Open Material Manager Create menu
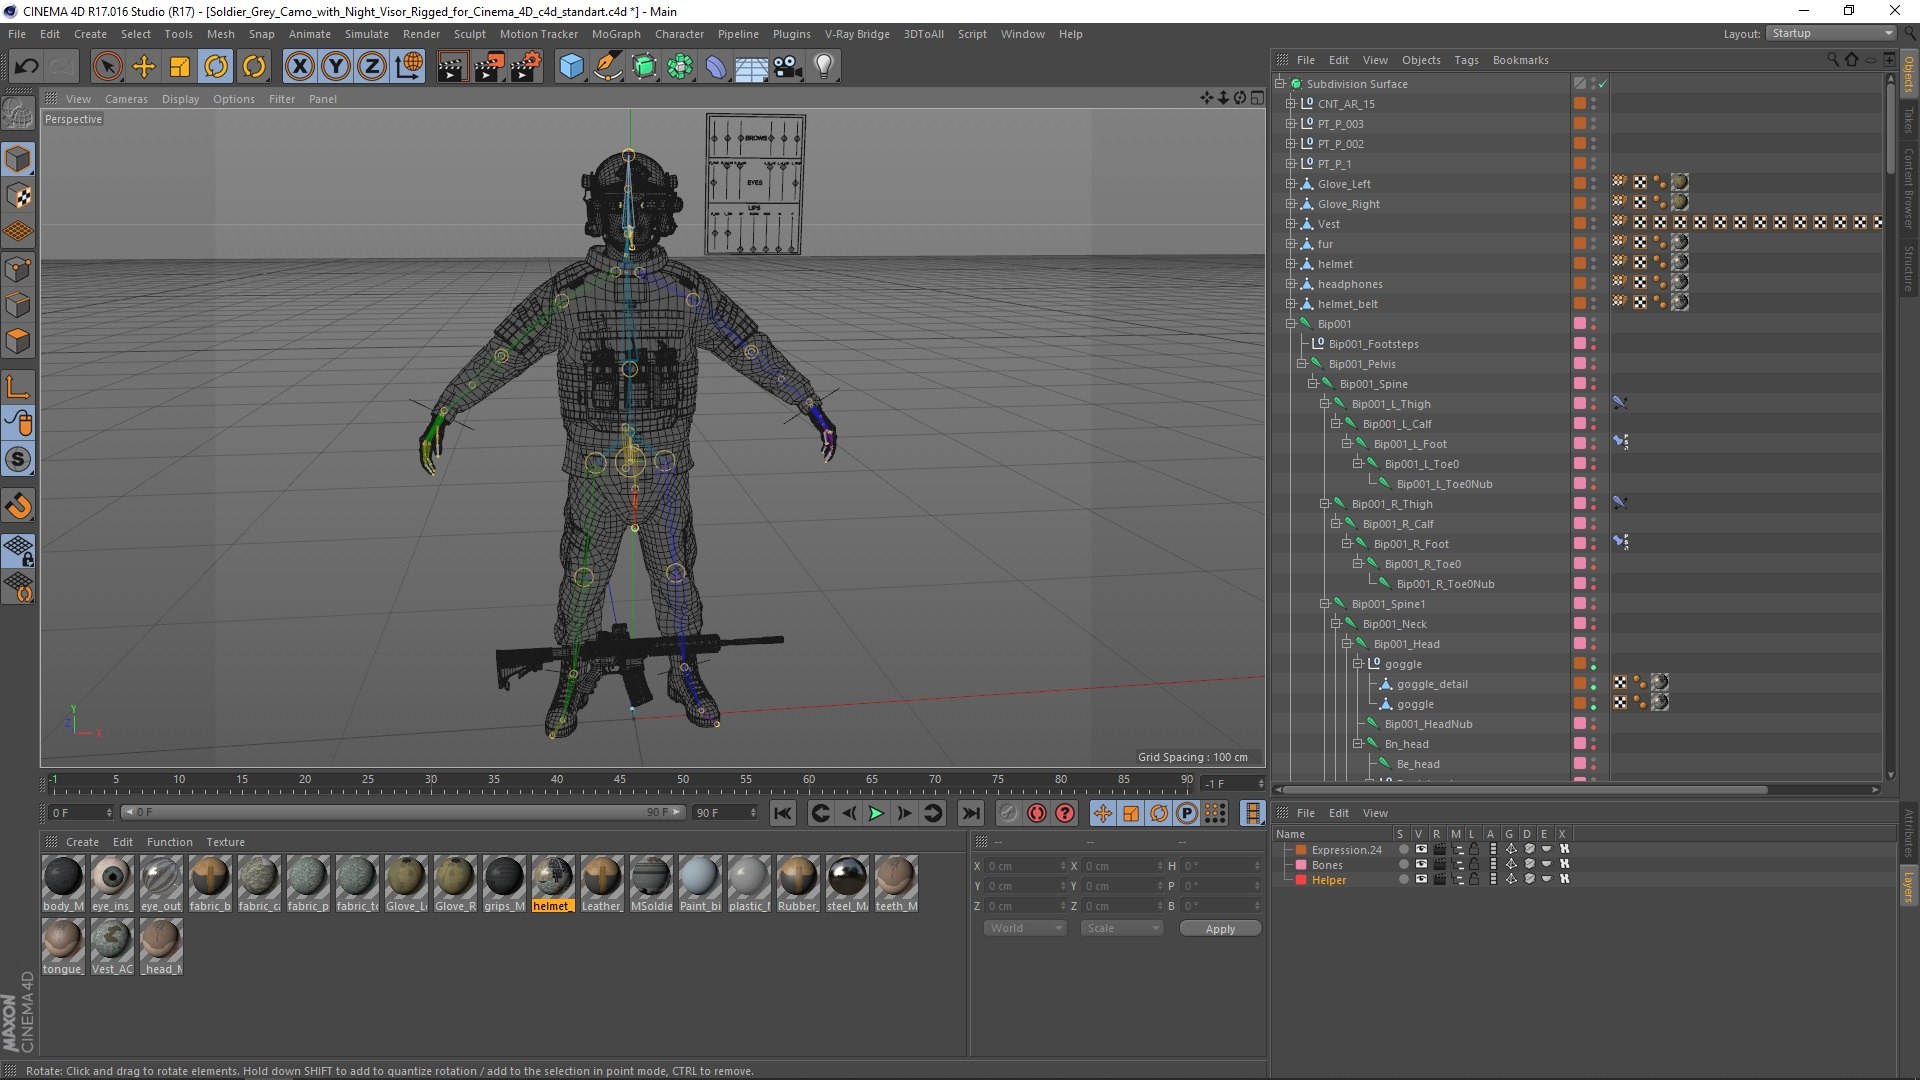Image resolution: width=1920 pixels, height=1080 pixels. pos(82,842)
